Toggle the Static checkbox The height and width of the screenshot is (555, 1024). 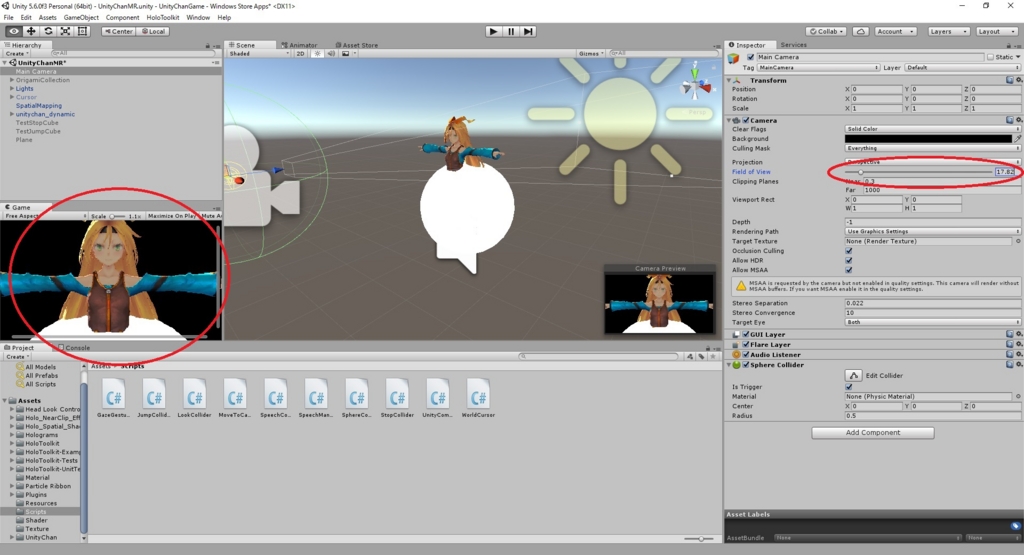[991, 57]
